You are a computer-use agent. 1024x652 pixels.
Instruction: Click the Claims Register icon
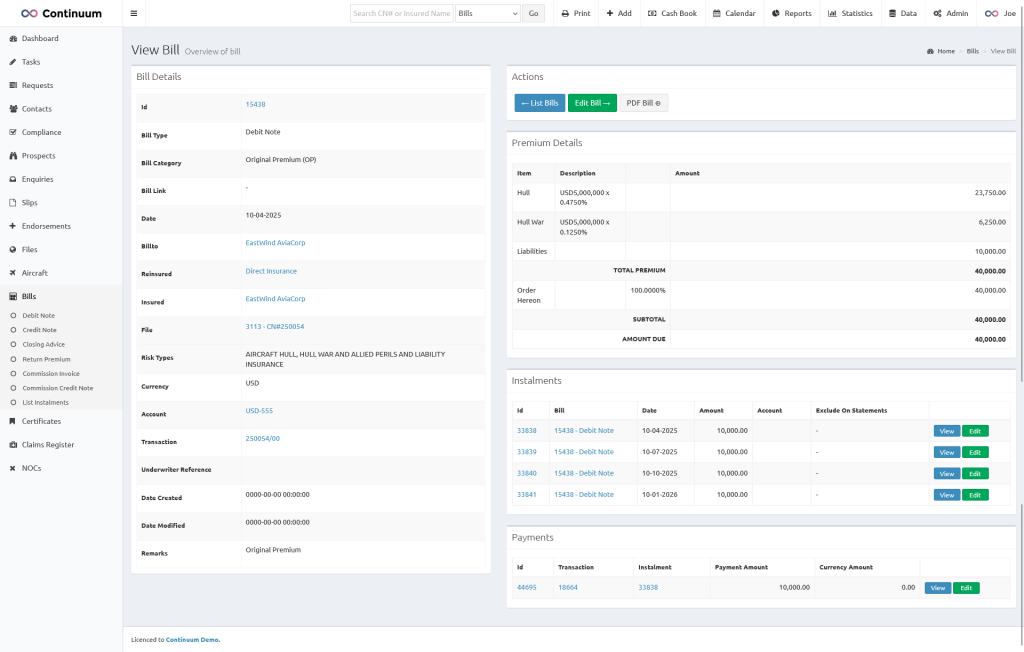tap(12, 445)
